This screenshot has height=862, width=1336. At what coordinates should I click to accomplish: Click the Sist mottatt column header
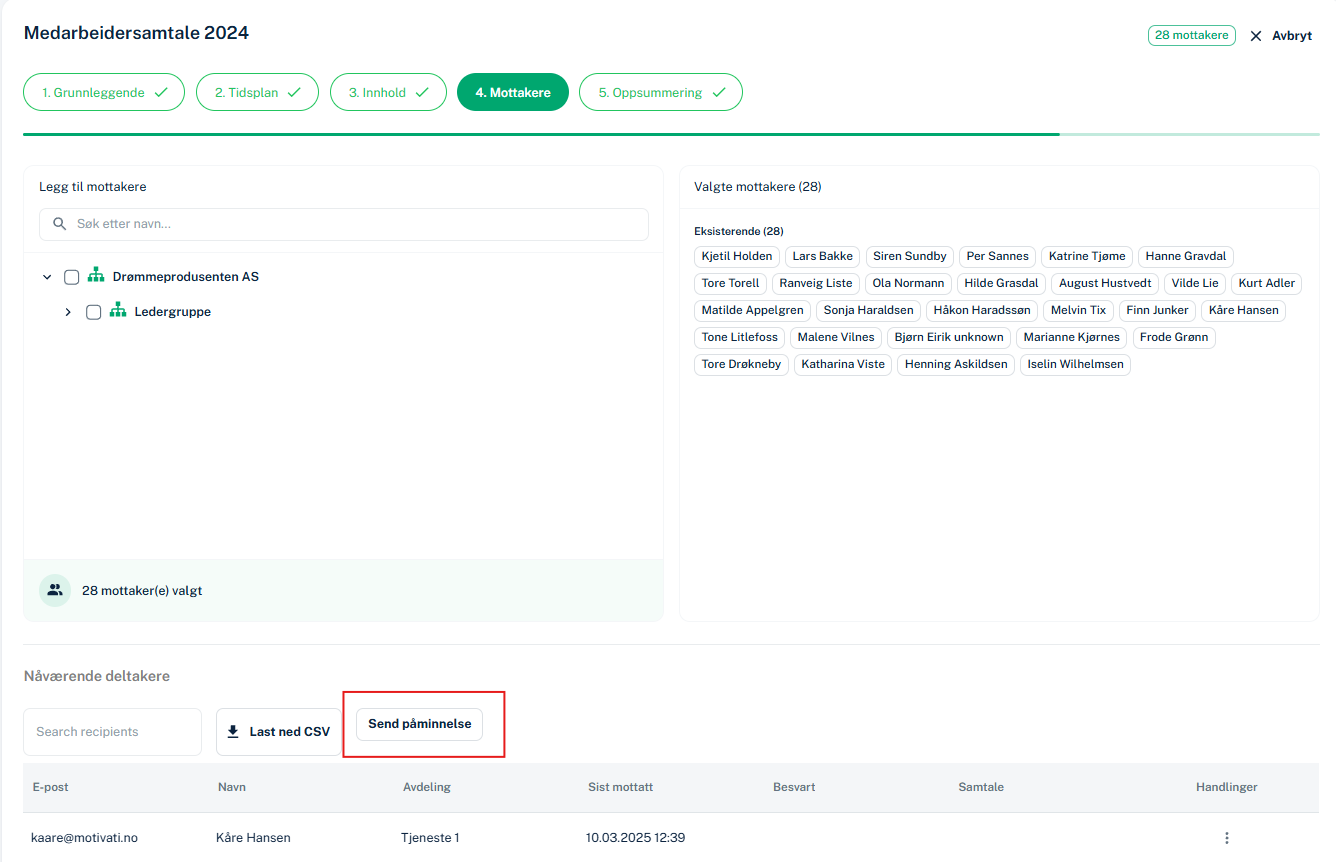[620, 787]
